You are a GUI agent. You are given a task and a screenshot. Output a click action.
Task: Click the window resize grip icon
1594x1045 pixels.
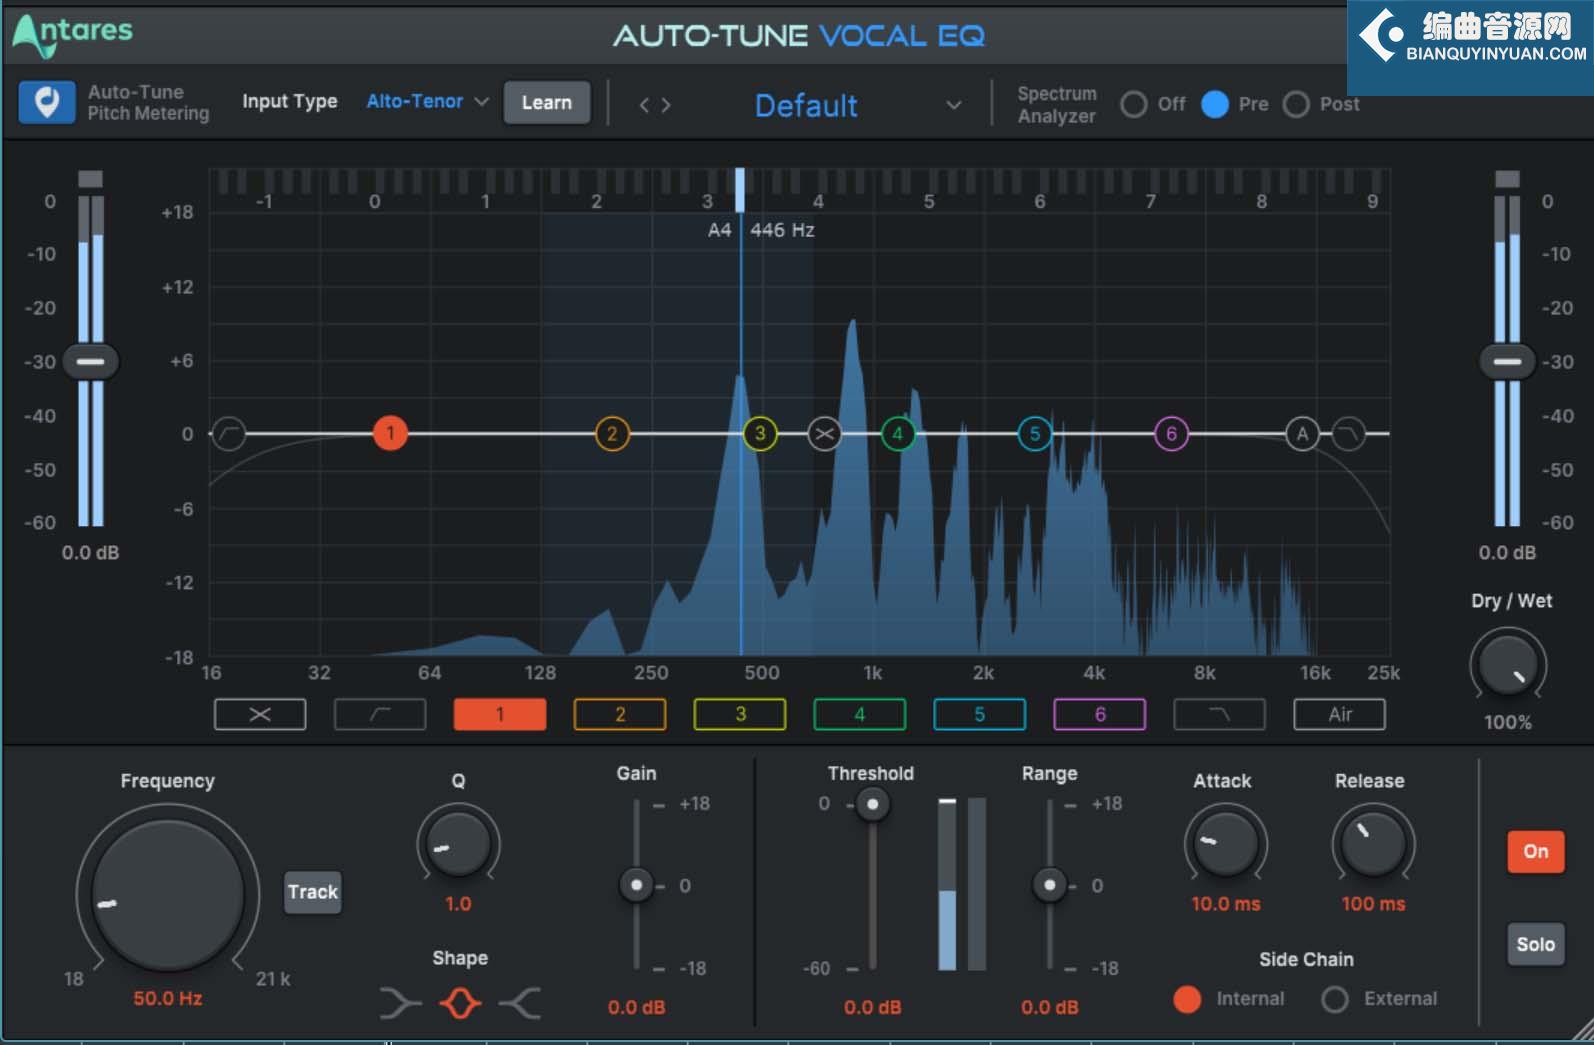[1581, 1031]
